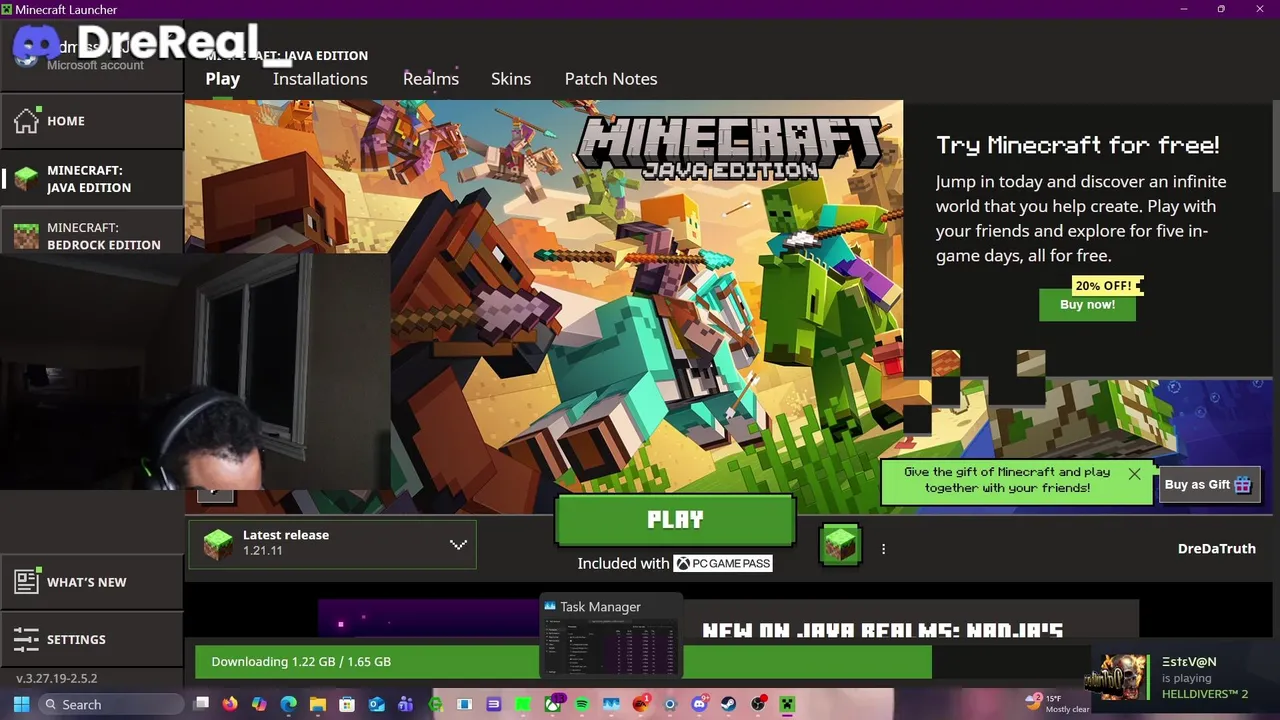1280x720 pixels.
Task: Open Task View from the taskbar
Action: pyautogui.click(x=201, y=704)
